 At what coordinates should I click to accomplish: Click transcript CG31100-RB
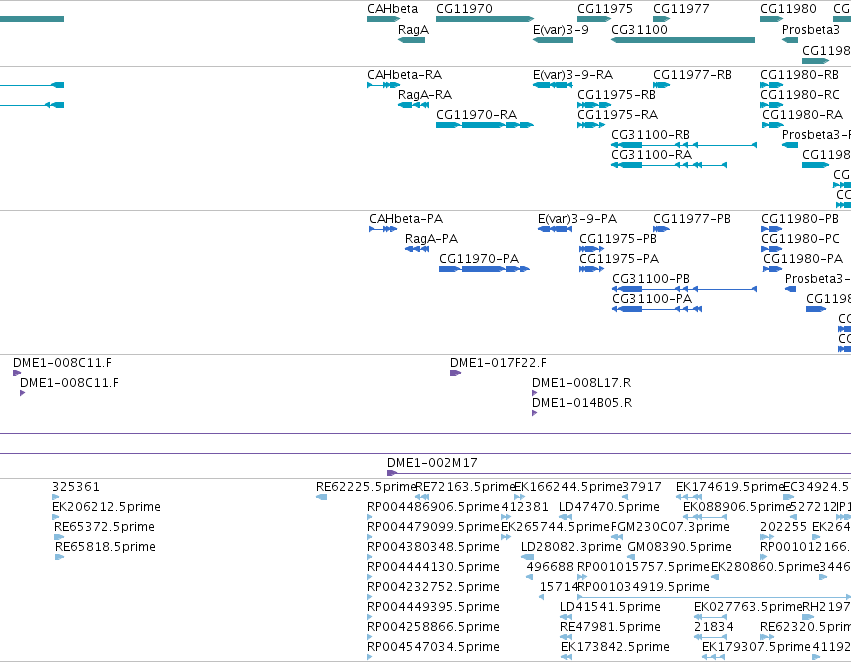pyautogui.click(x=684, y=145)
